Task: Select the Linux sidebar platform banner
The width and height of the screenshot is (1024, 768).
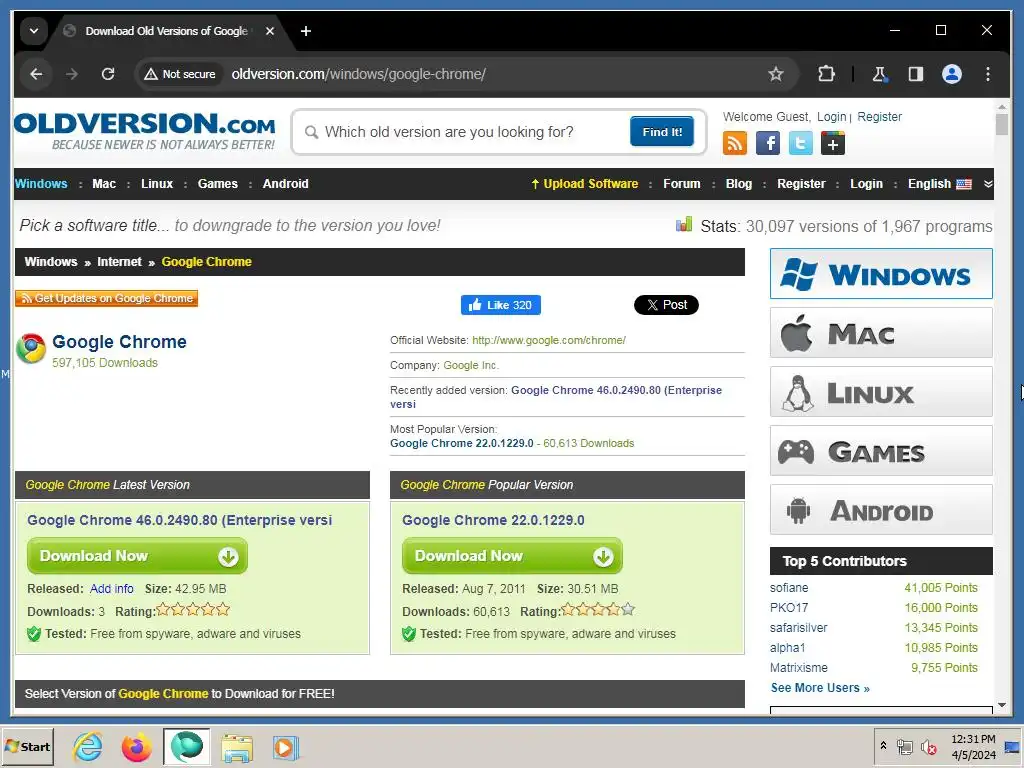Action: pos(881,392)
